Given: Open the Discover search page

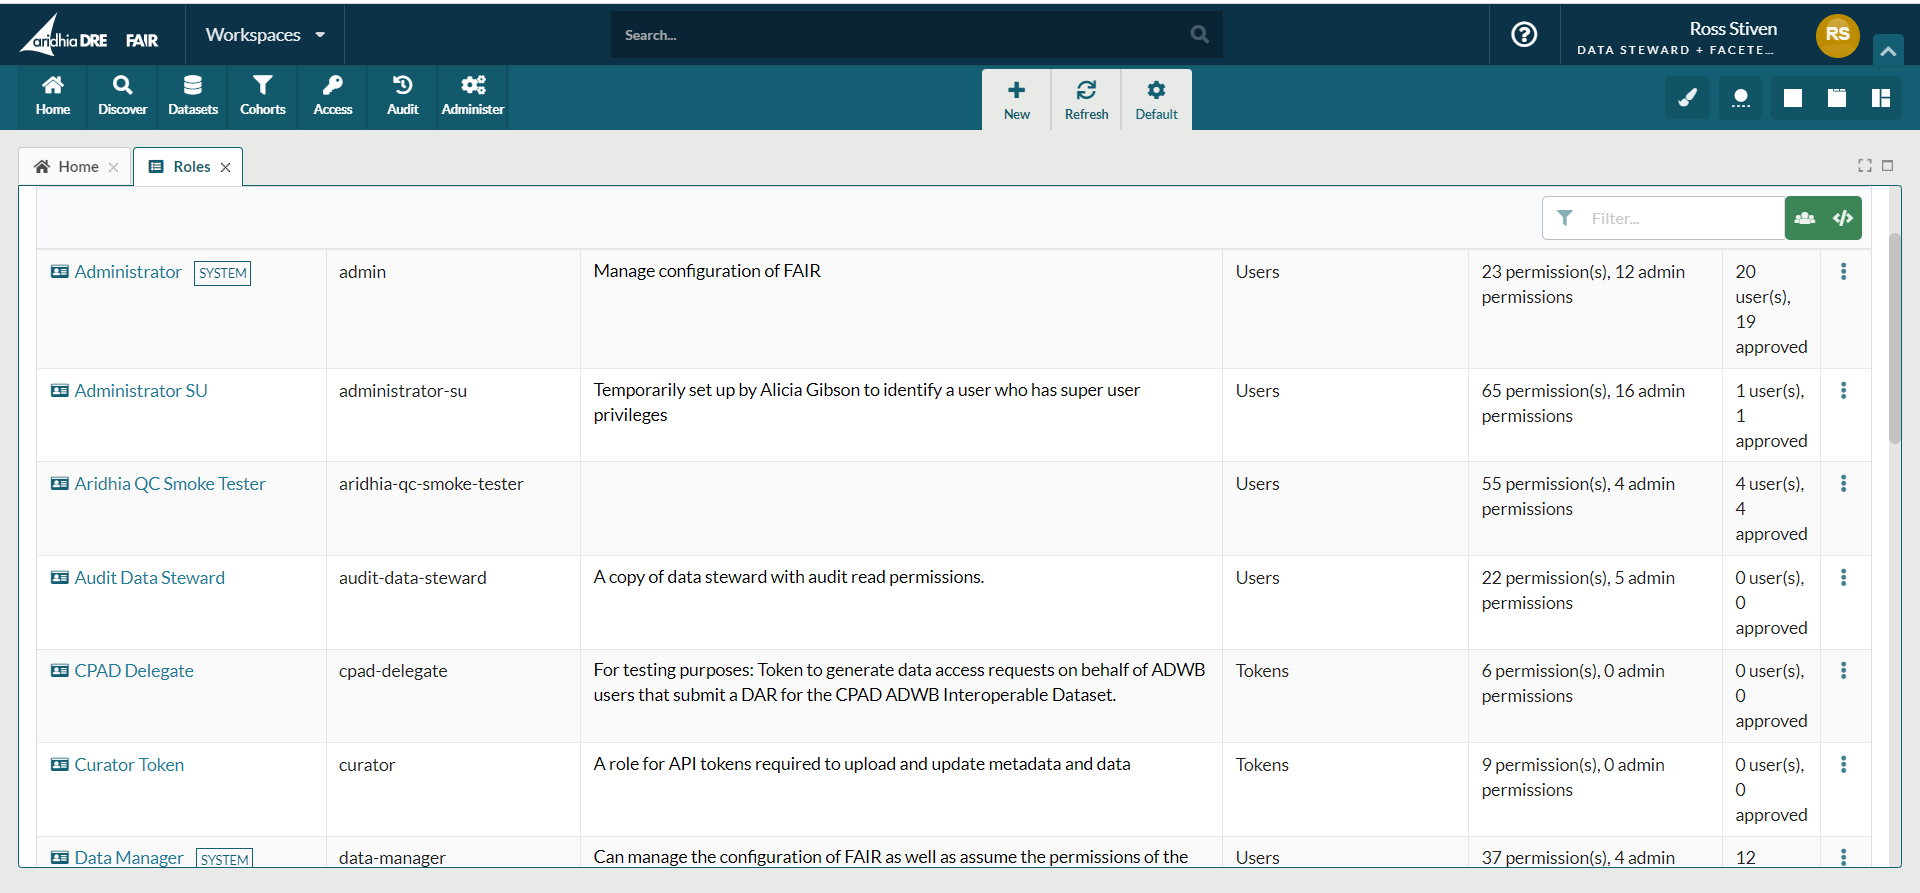Looking at the screenshot, I should [122, 96].
